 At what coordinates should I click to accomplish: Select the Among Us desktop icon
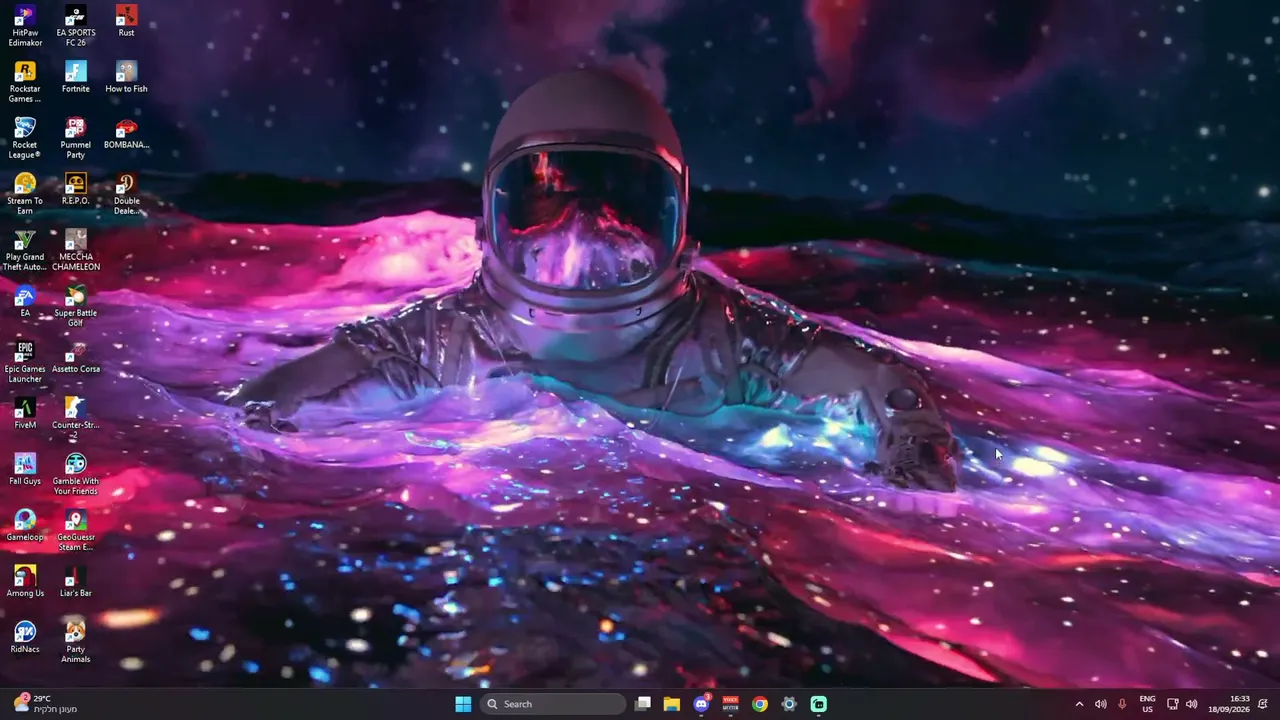[25, 581]
